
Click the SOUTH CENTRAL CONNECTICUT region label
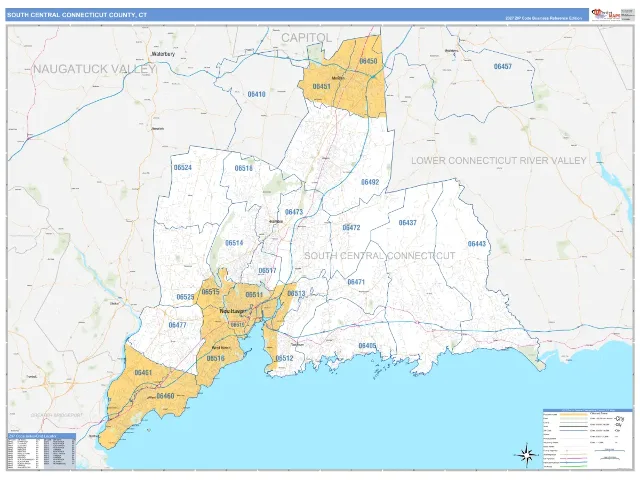[380, 256]
